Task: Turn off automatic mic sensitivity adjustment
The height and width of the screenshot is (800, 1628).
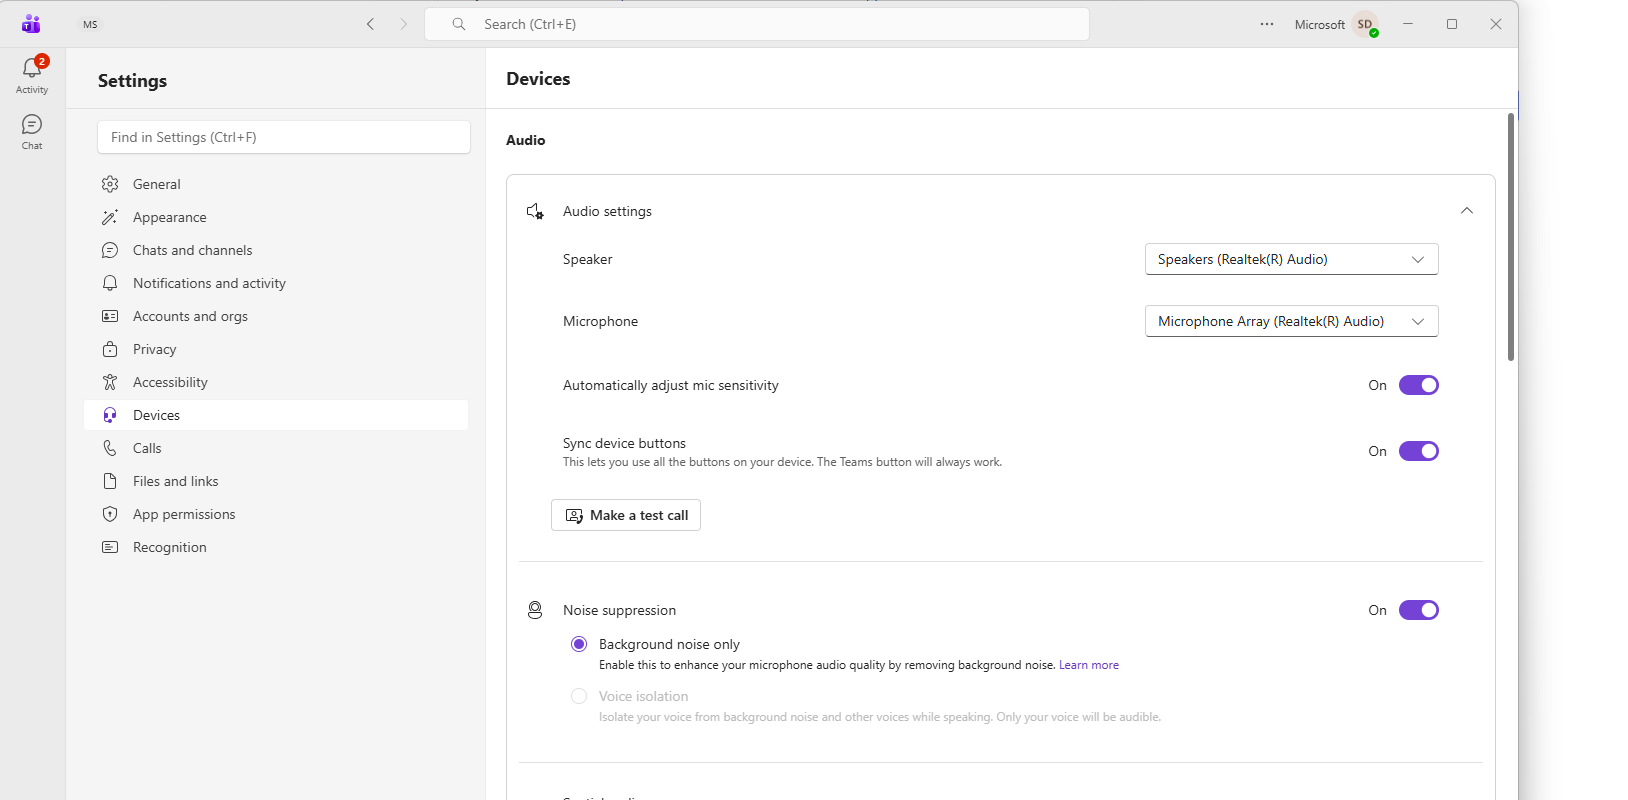Action: [1418, 385]
